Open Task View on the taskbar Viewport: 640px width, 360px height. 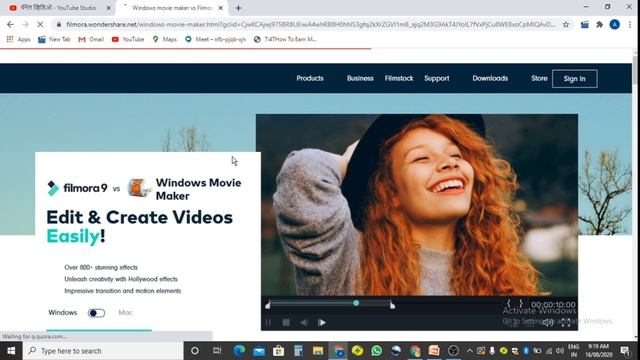pos(217,351)
